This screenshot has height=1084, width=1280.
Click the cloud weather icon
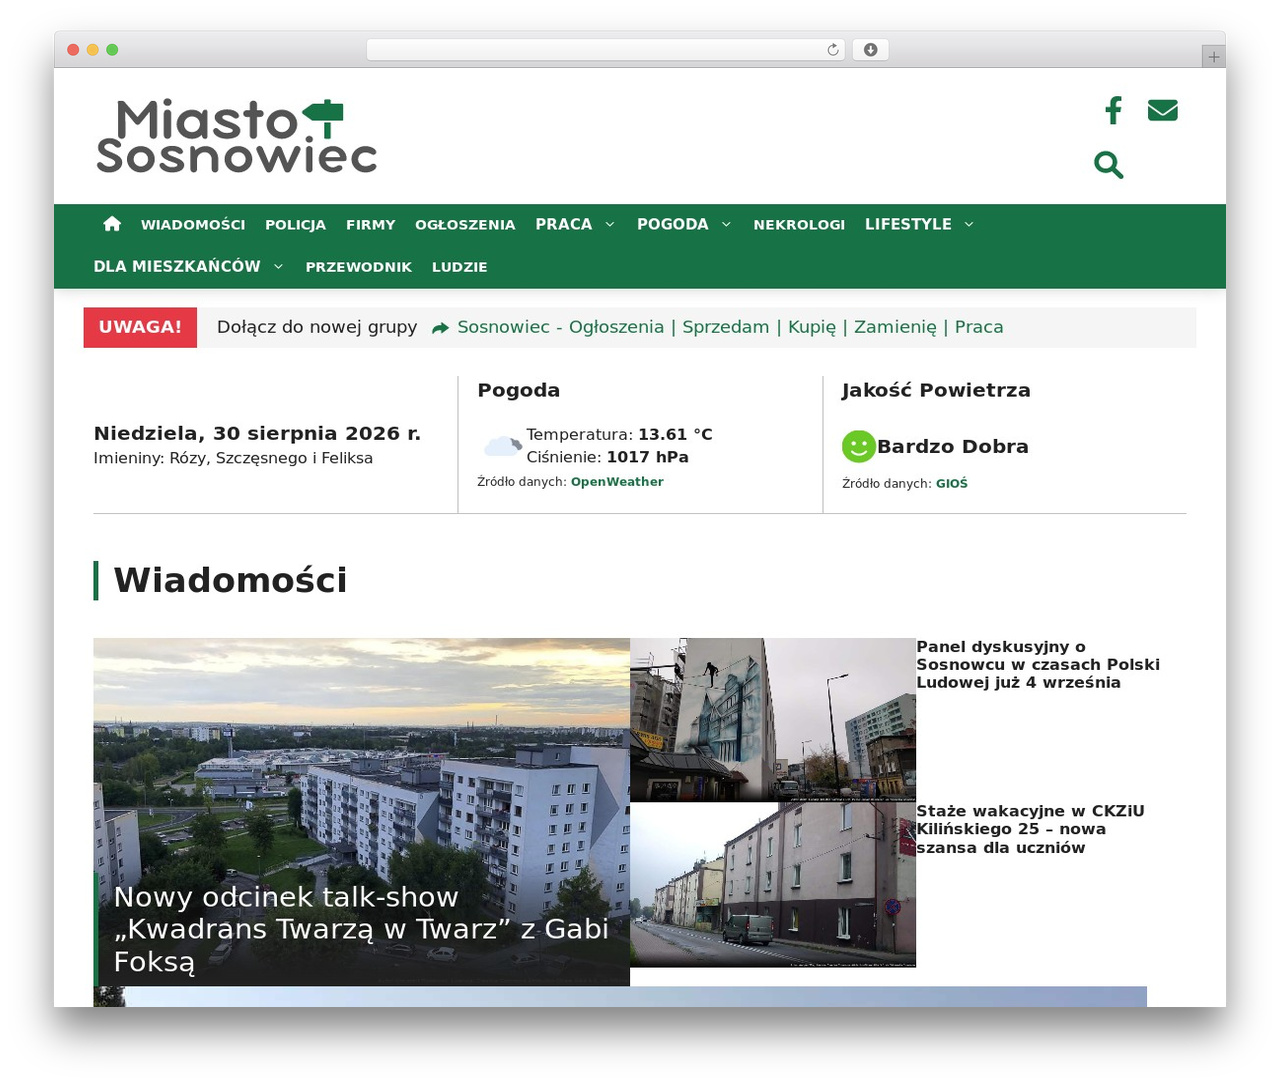pyautogui.click(x=502, y=445)
